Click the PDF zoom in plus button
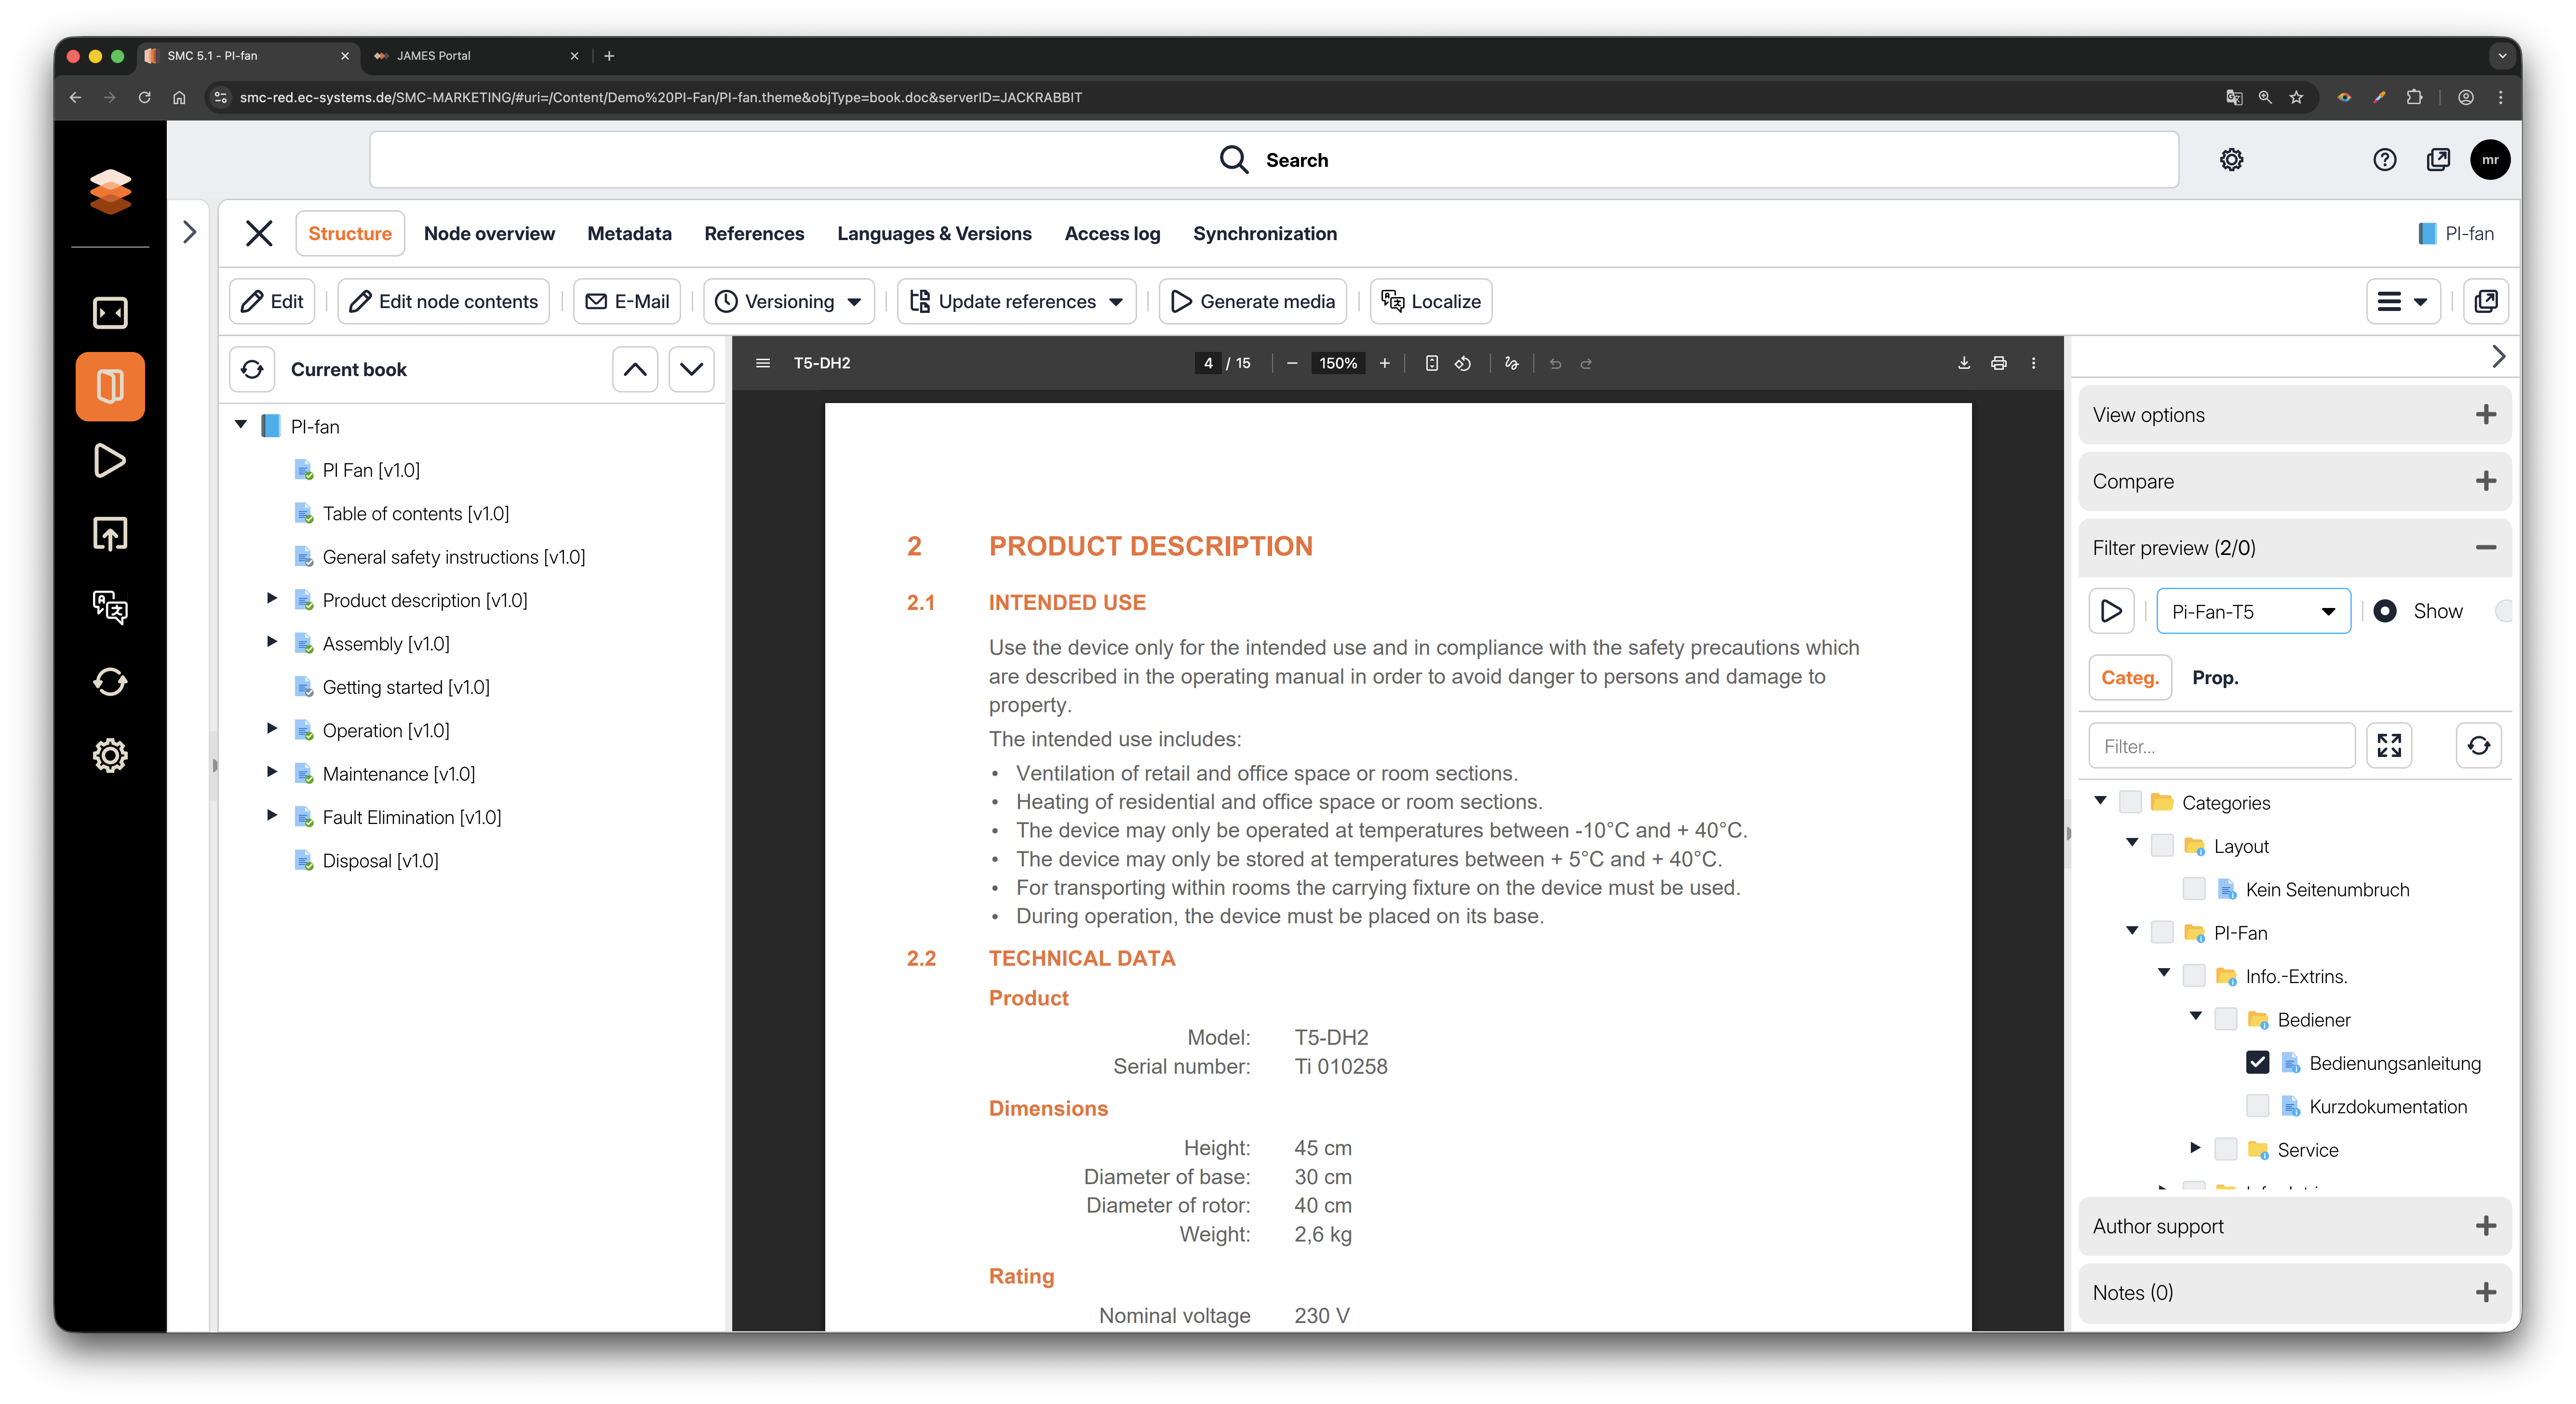This screenshot has width=2576, height=1404. [x=1384, y=363]
